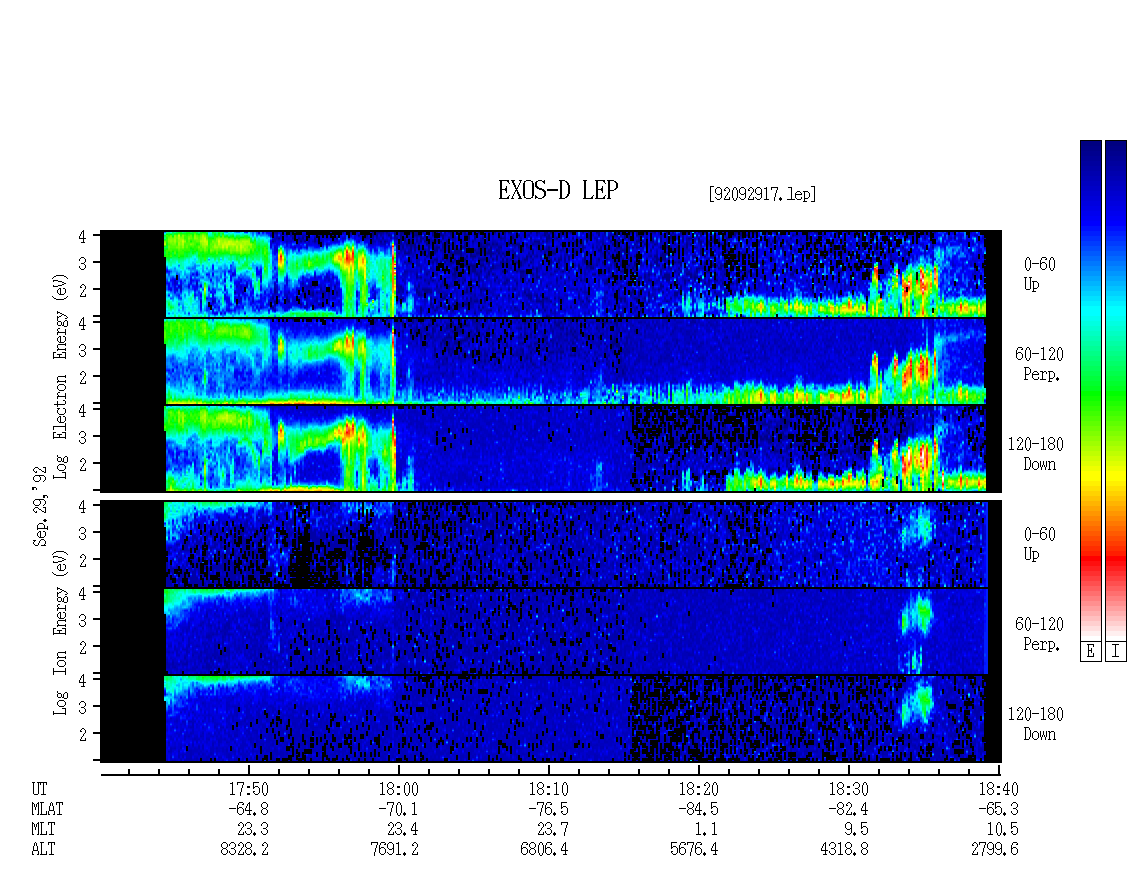The width and height of the screenshot is (1130, 875).
Task: Click MLT value 23.7
Action: coord(553,830)
